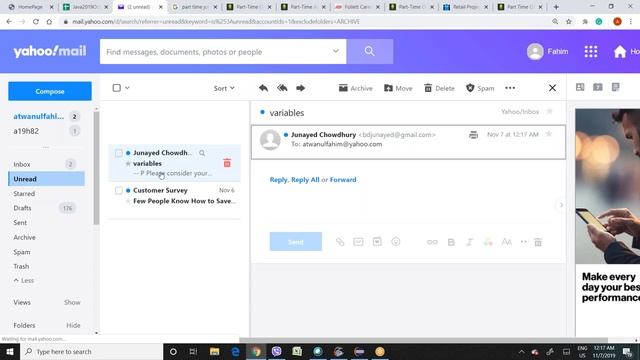Viewport: 640px width, 360px height.
Task: Open the More options ellipsis menu
Action: tap(510, 88)
